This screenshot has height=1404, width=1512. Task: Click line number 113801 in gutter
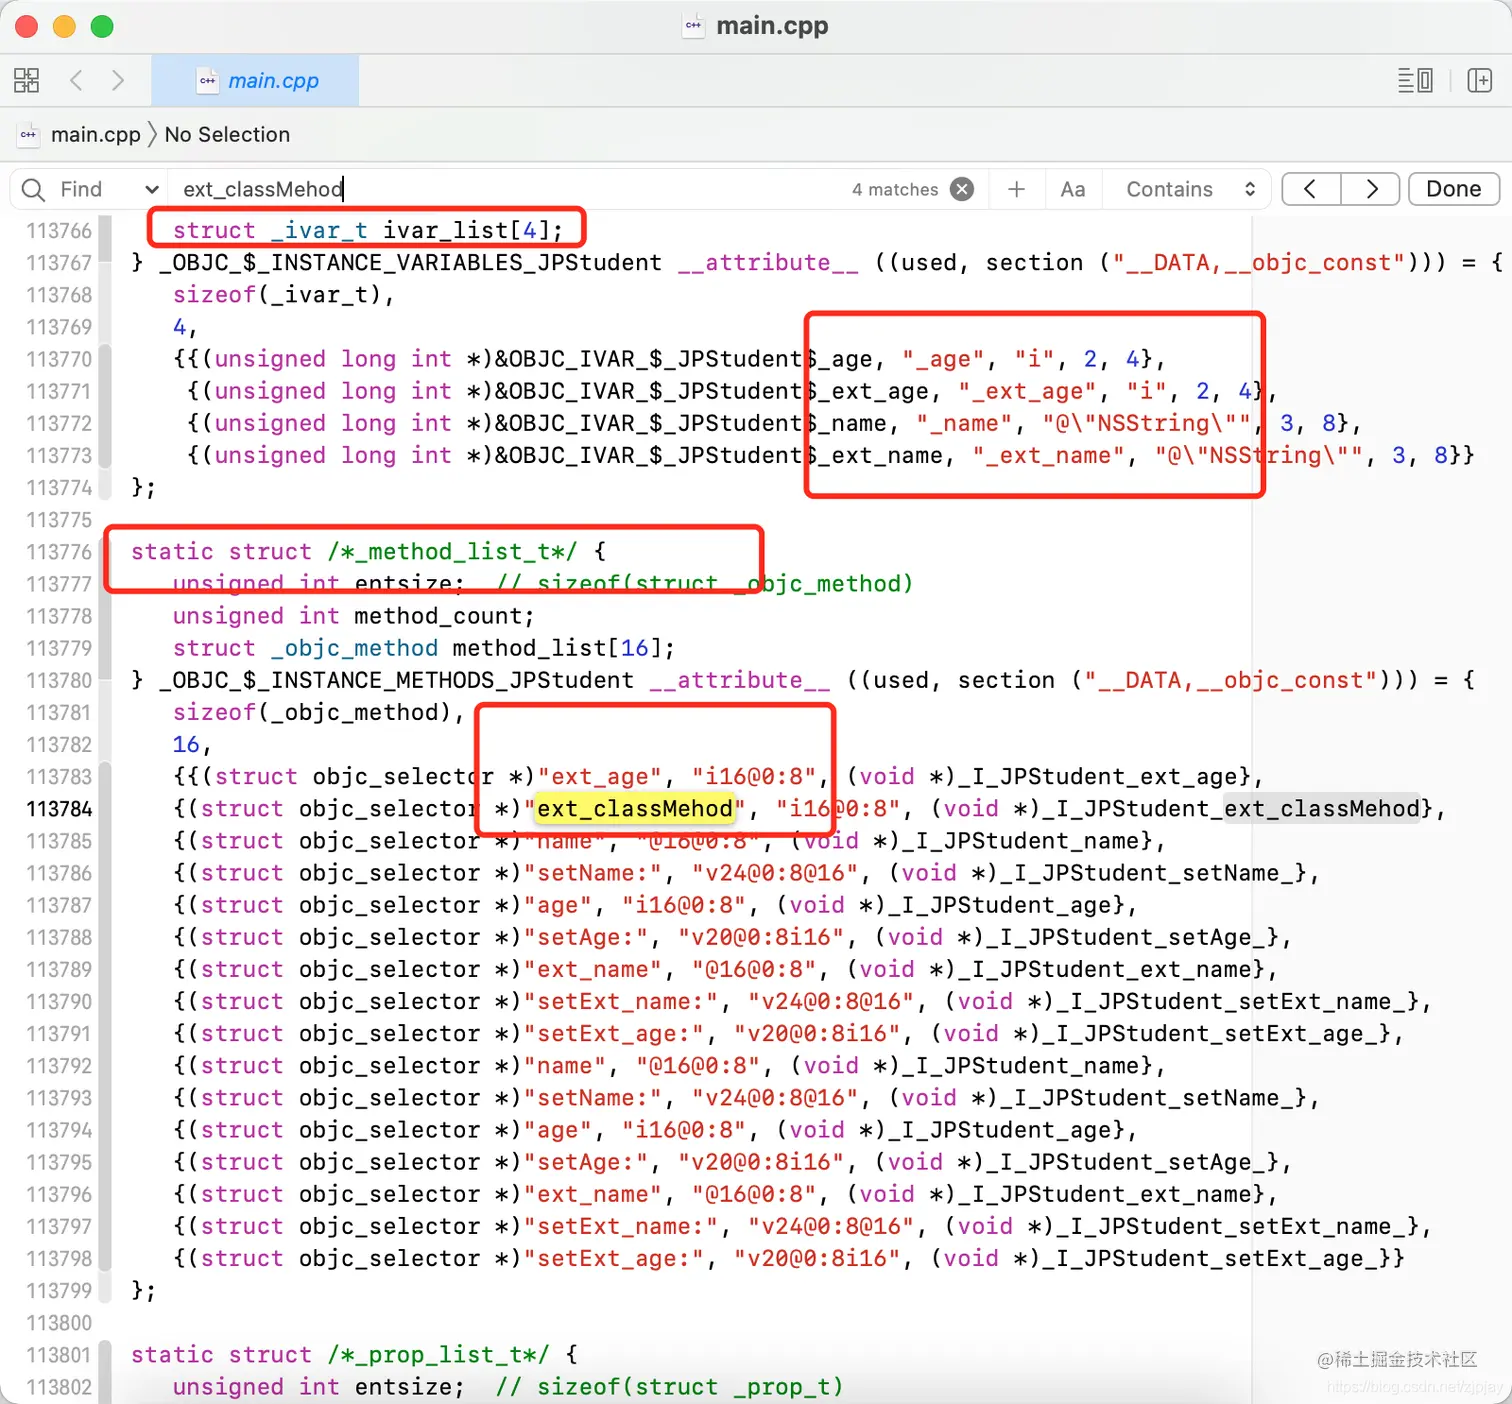pyautogui.click(x=59, y=1355)
